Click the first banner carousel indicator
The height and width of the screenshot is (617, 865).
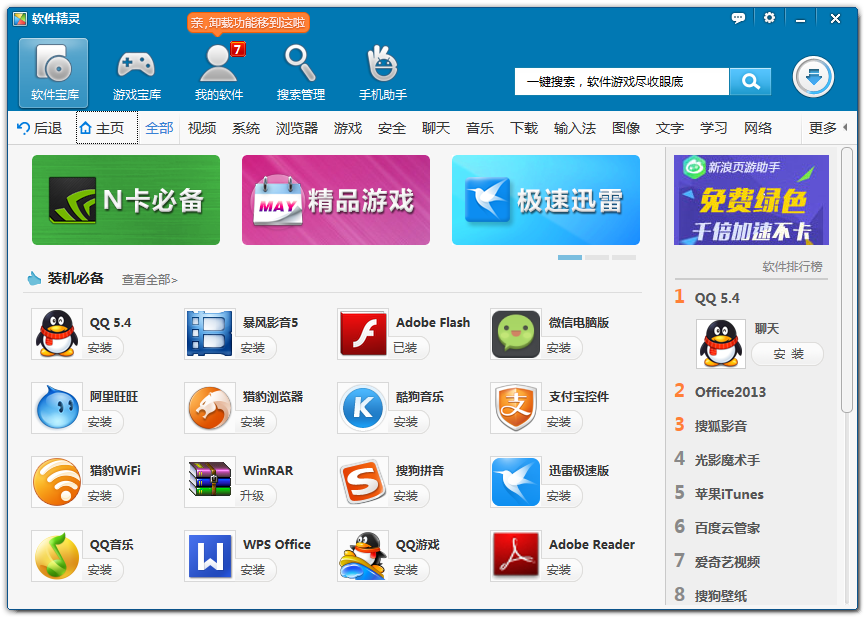tap(570, 258)
